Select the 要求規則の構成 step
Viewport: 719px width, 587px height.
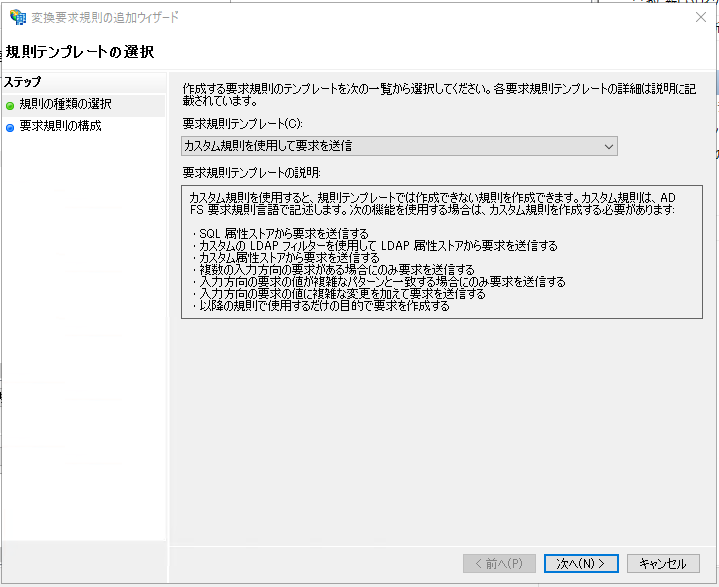point(60,126)
